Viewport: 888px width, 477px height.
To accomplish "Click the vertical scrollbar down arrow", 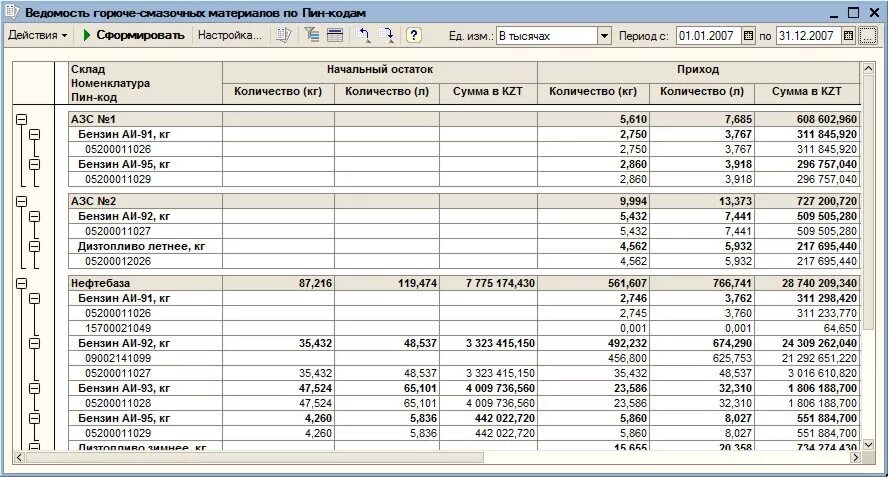I will [868, 445].
